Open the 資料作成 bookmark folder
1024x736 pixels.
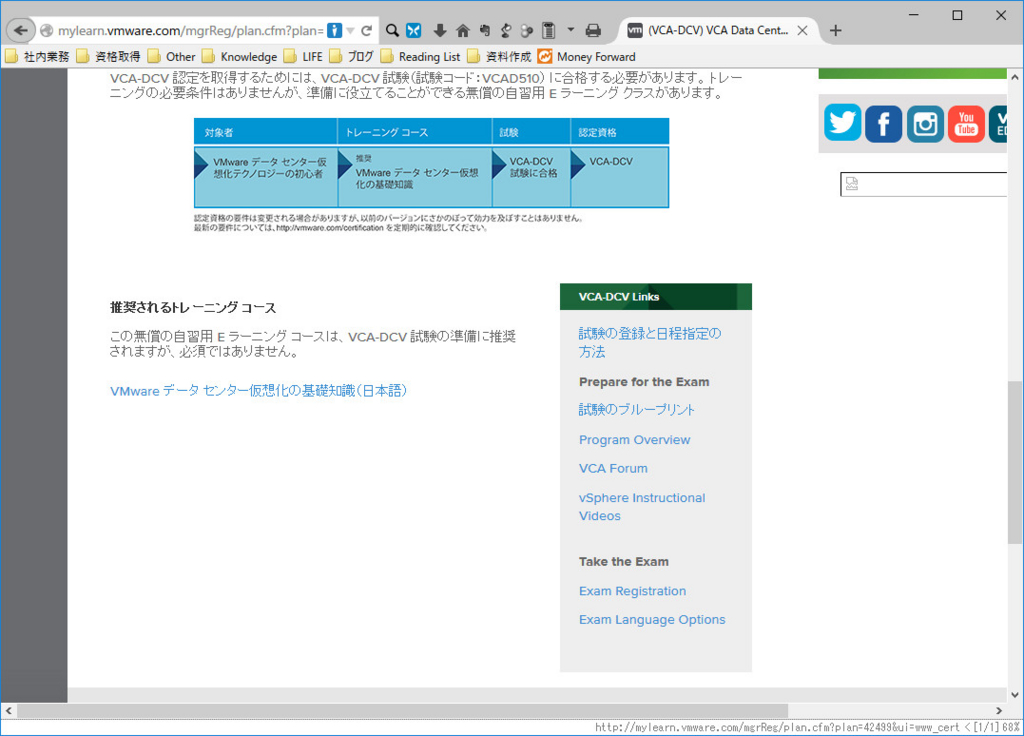(x=500, y=57)
